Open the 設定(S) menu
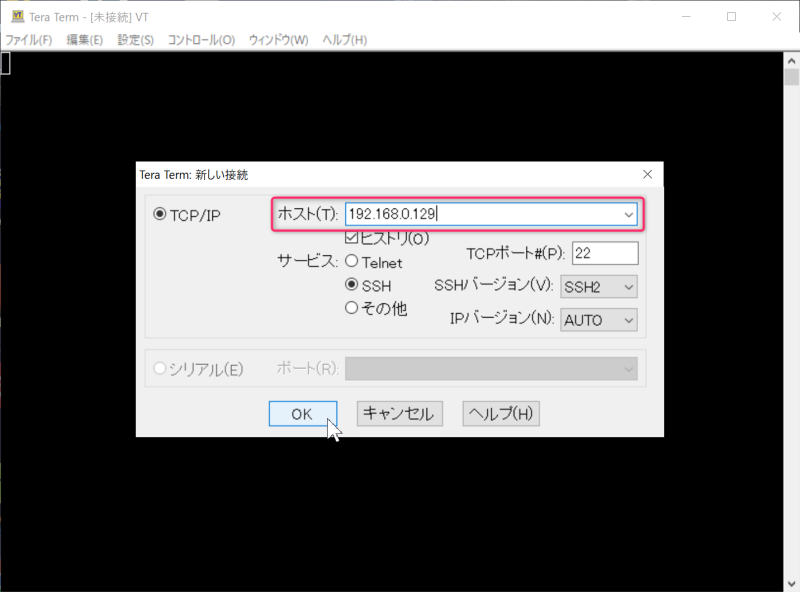 tap(135, 40)
